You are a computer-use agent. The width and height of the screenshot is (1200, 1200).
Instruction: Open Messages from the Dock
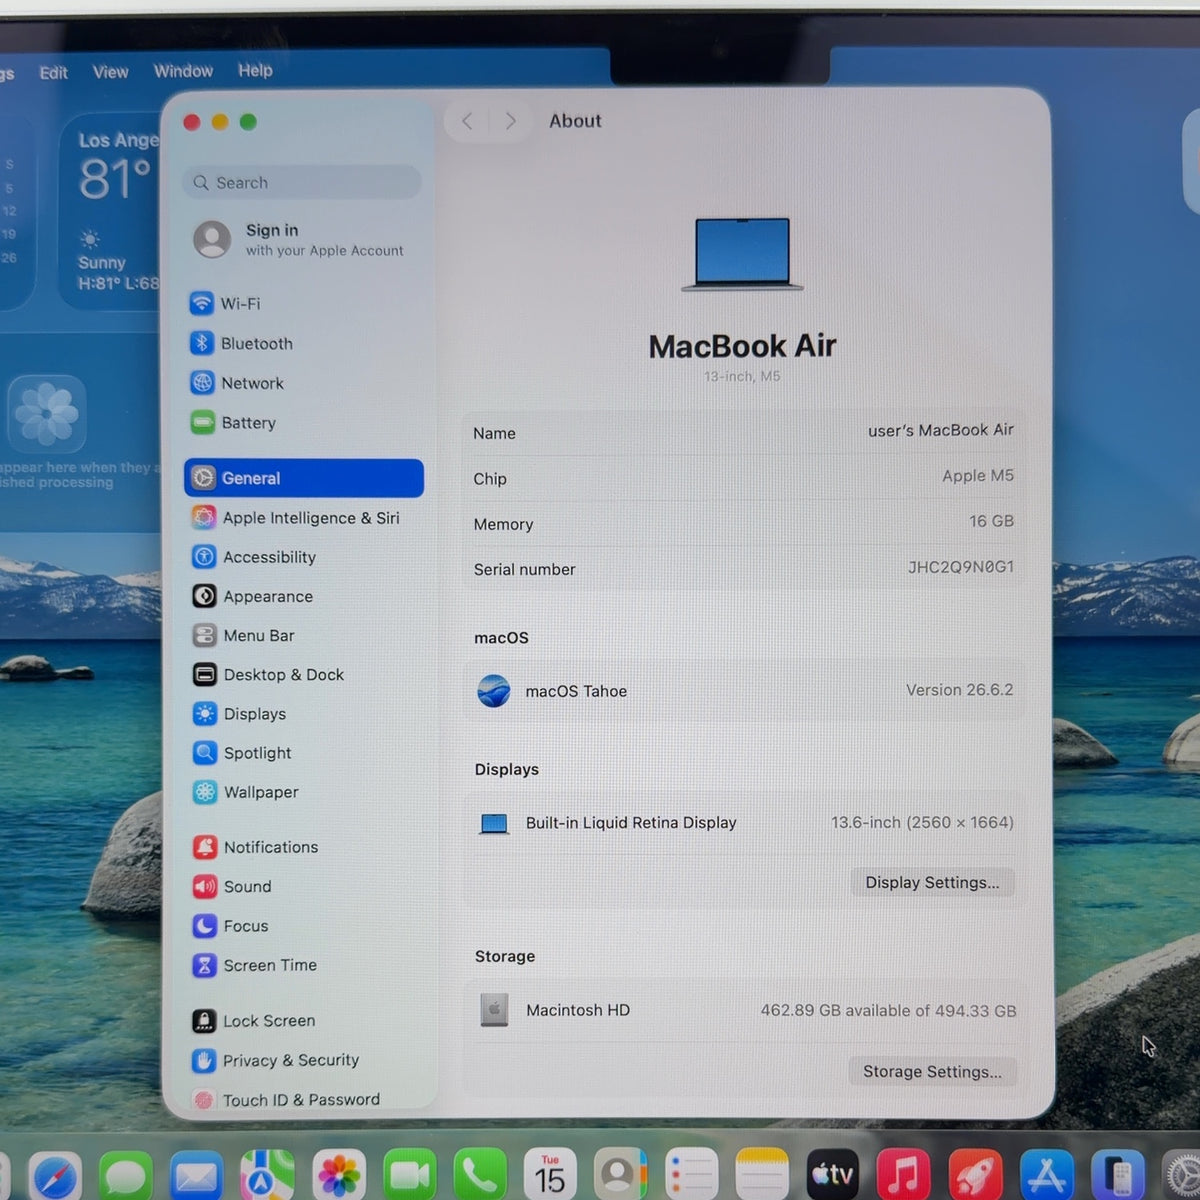(x=126, y=1176)
